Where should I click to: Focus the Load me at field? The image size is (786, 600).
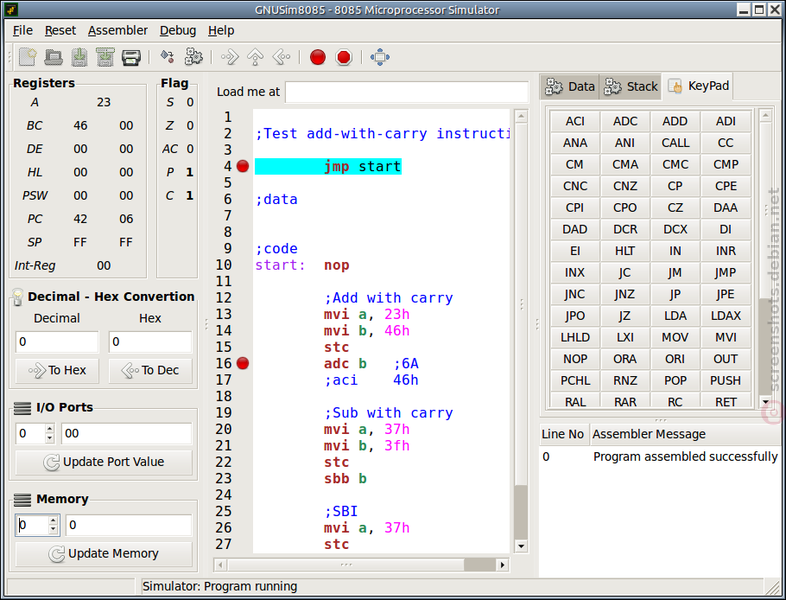click(407, 92)
